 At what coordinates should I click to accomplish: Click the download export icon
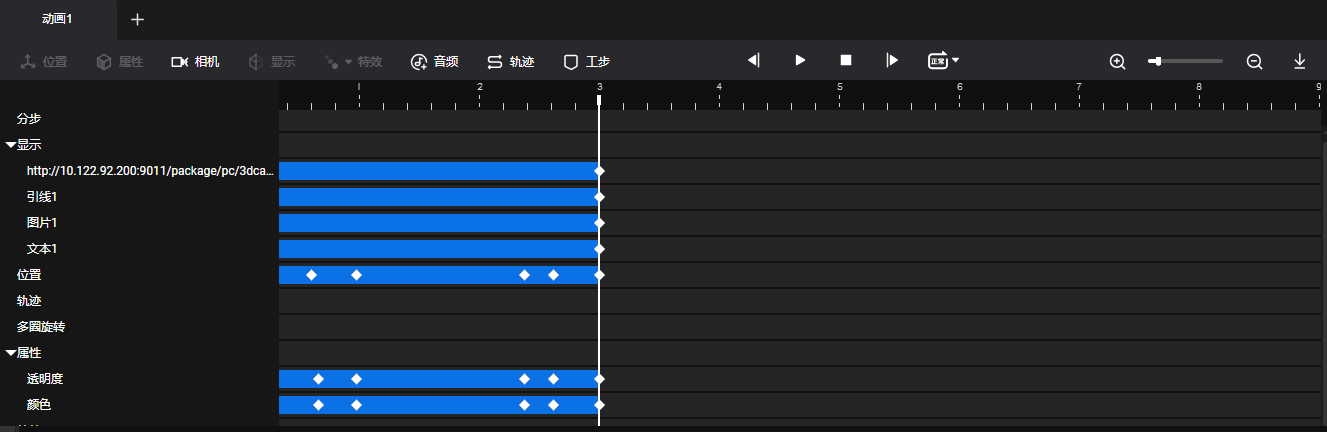[x=1300, y=61]
